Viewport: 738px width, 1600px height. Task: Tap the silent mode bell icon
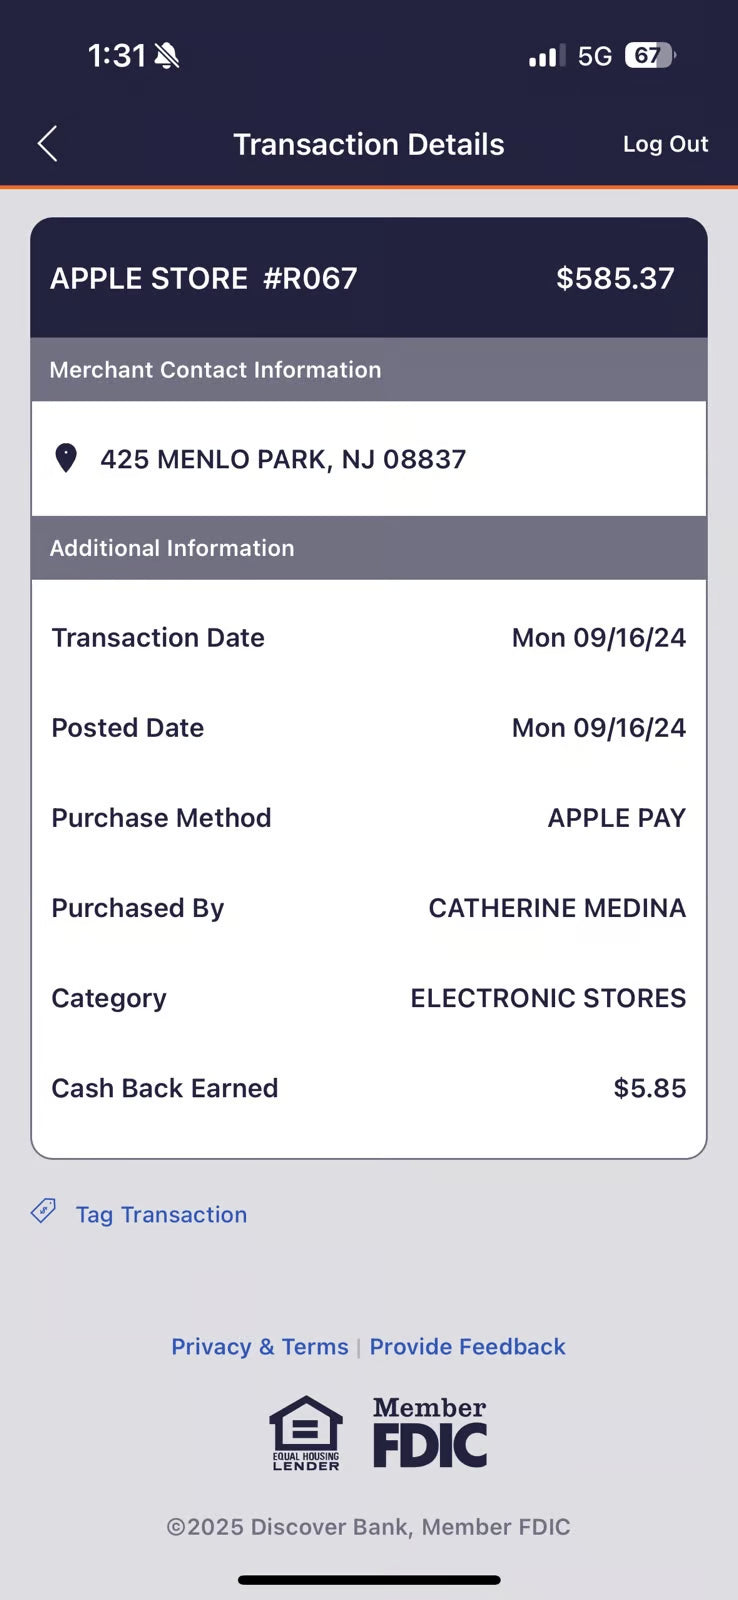pos(167,56)
